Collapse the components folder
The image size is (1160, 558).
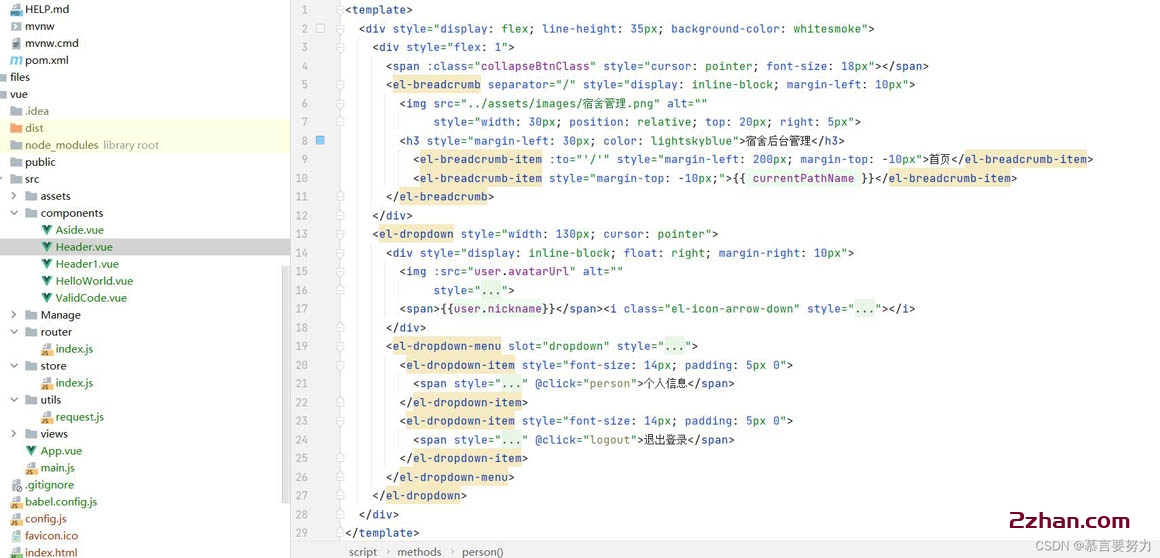coord(14,213)
